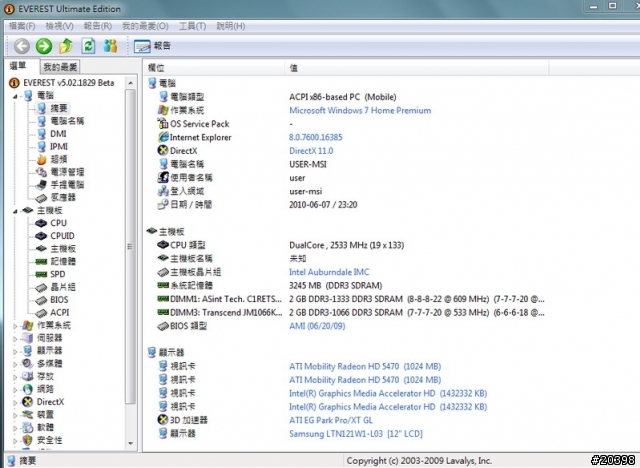The image size is (640, 468).
Task: Switch to the 選單 tab
Action: click(18, 66)
